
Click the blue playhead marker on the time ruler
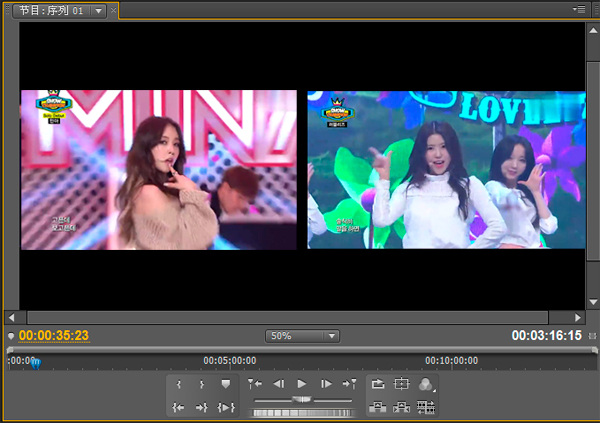click(36, 363)
